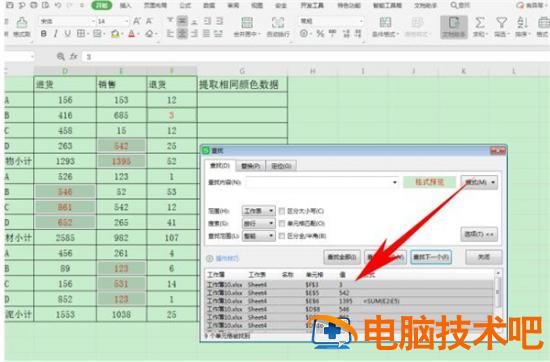Image resolution: width=550 pixels, height=362 pixels.
Task: Open the font name dropdown
Action: click(x=93, y=21)
